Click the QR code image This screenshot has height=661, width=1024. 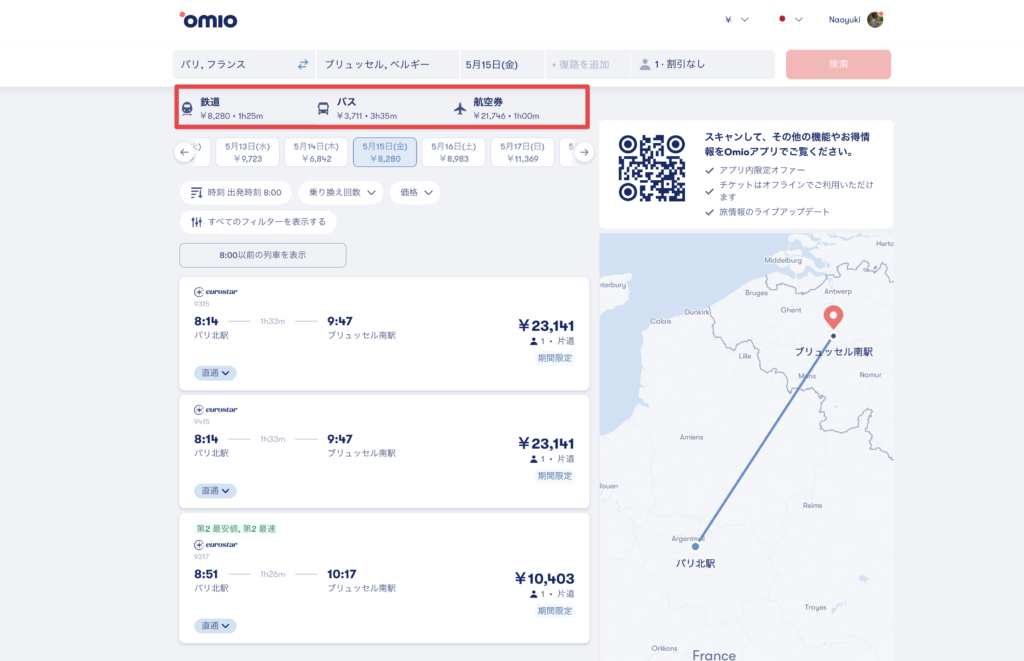coord(652,168)
